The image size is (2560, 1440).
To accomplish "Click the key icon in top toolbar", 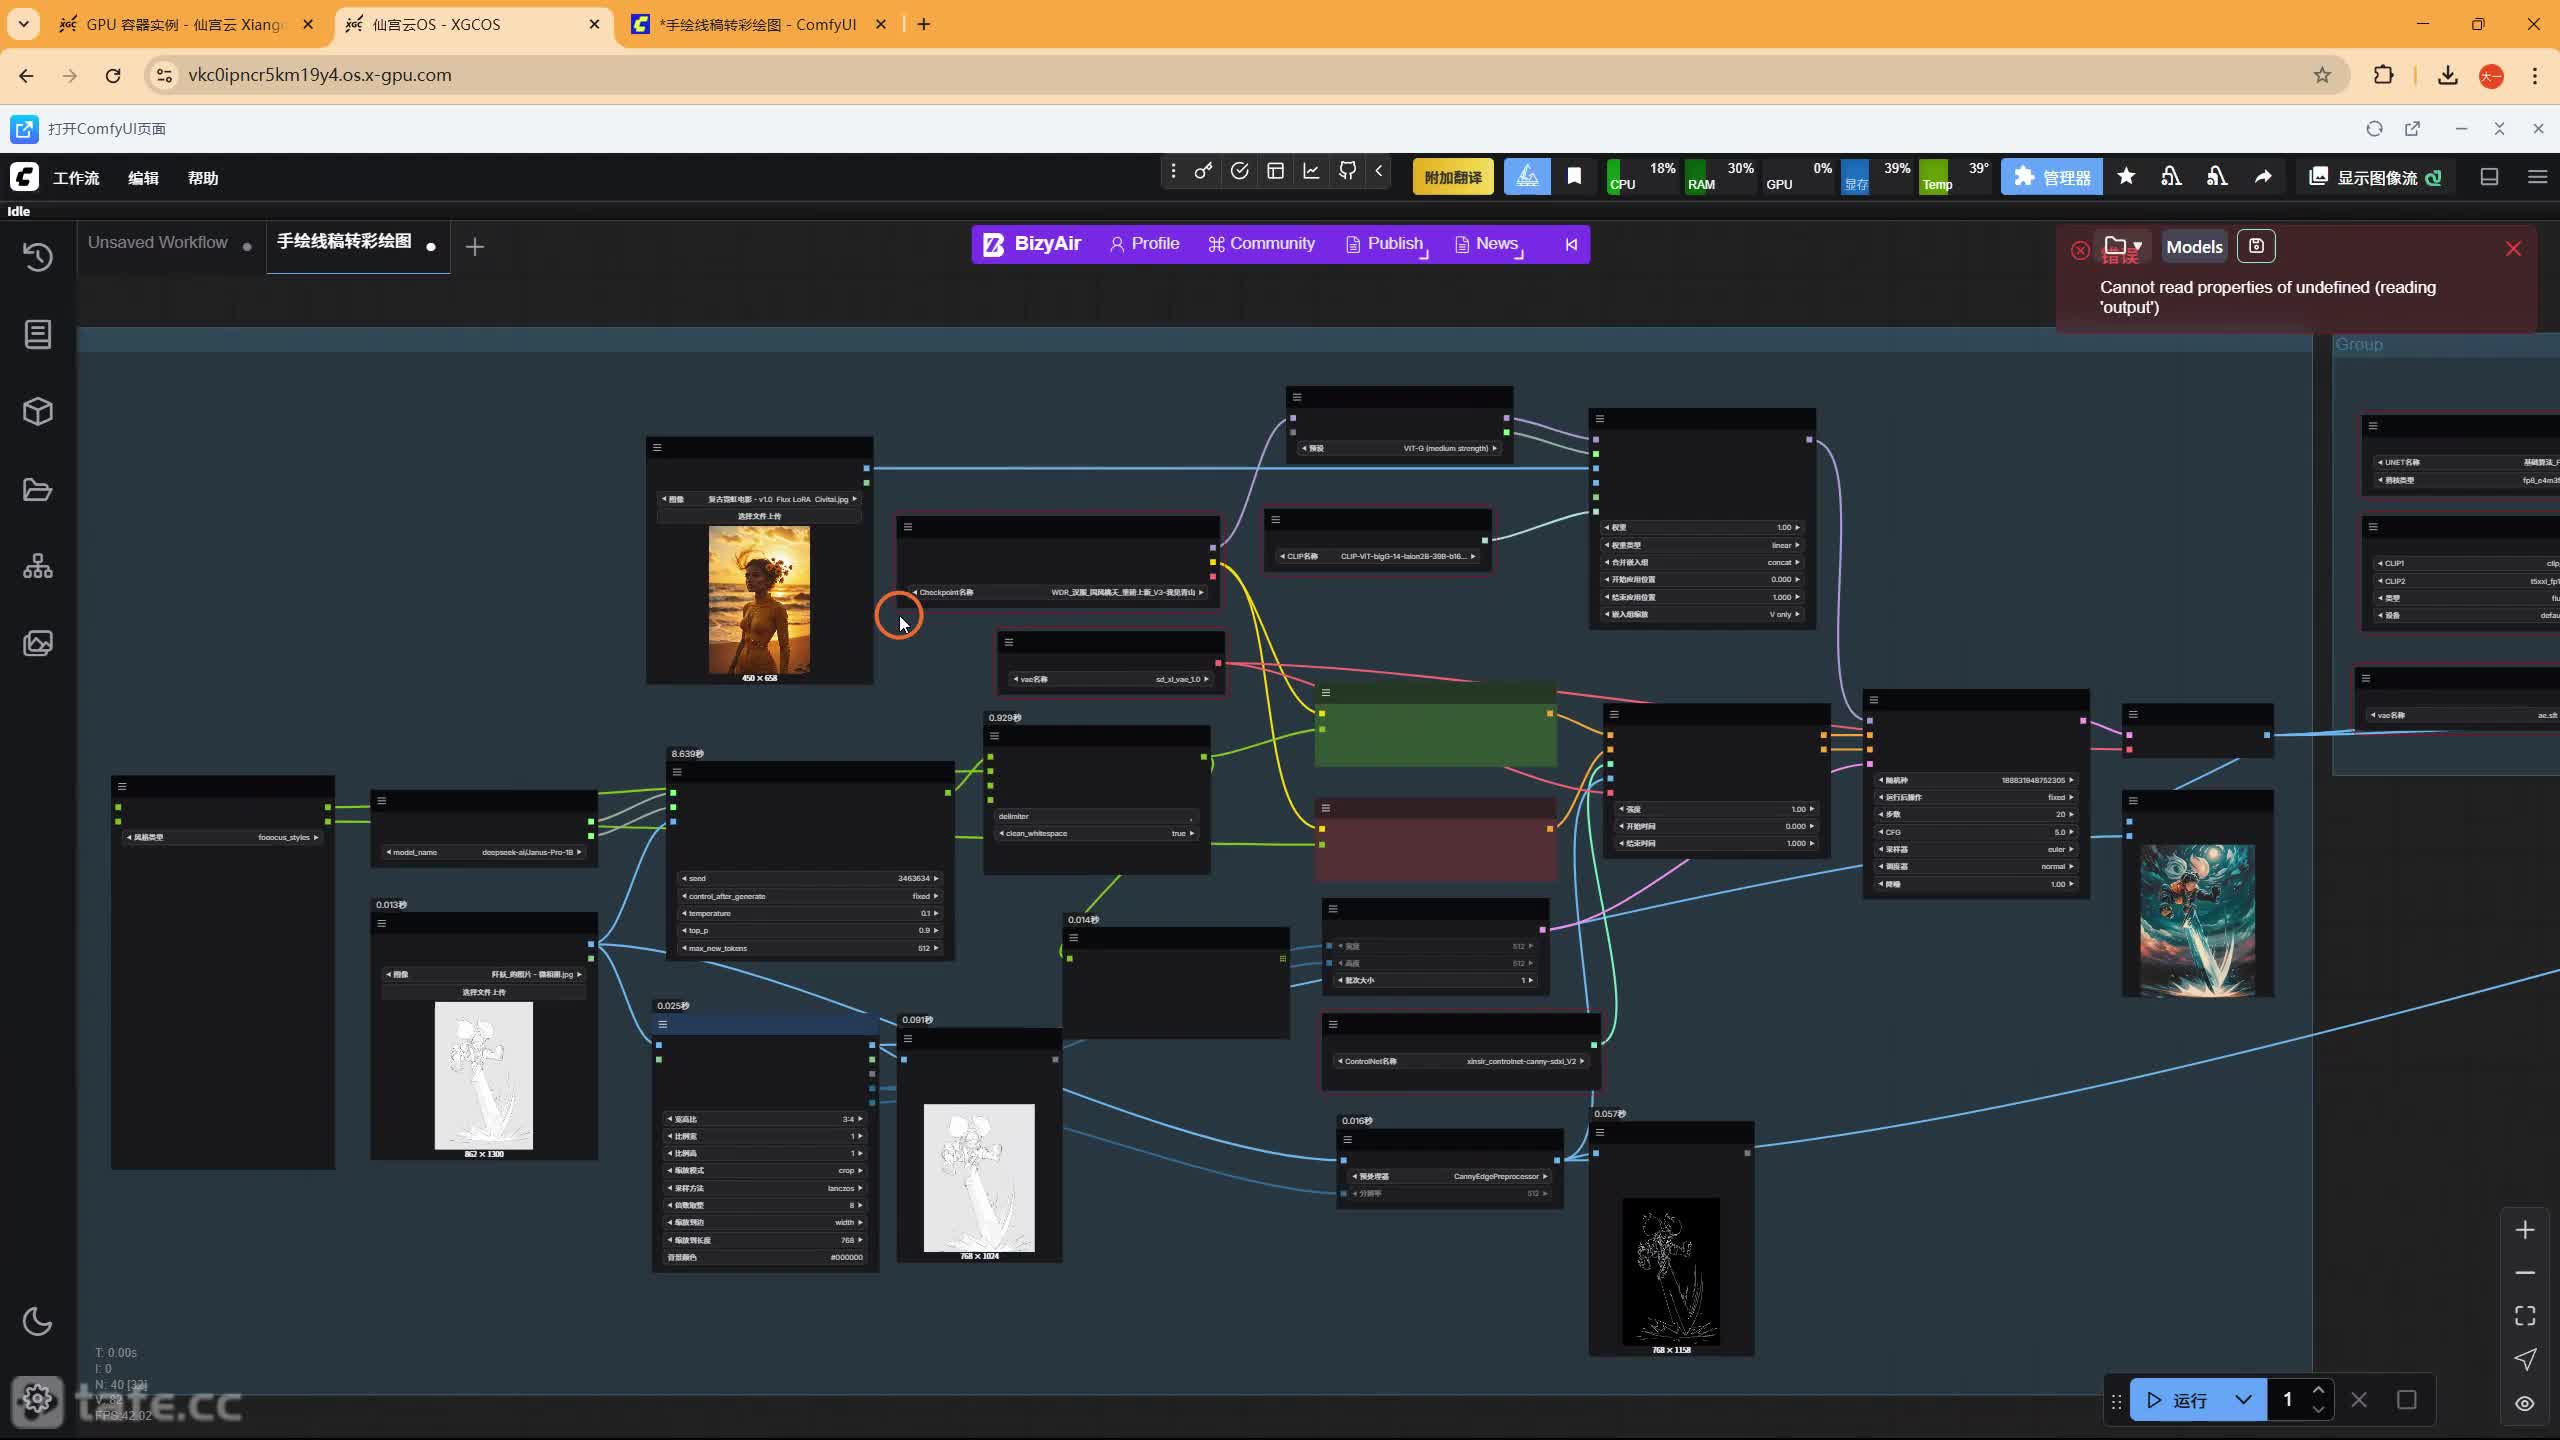I will 1203,171.
